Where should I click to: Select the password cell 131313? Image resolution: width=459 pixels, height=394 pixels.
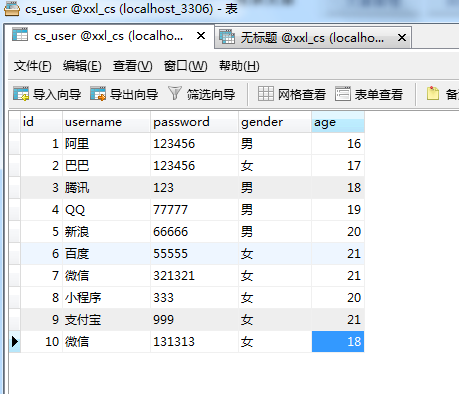click(194, 342)
